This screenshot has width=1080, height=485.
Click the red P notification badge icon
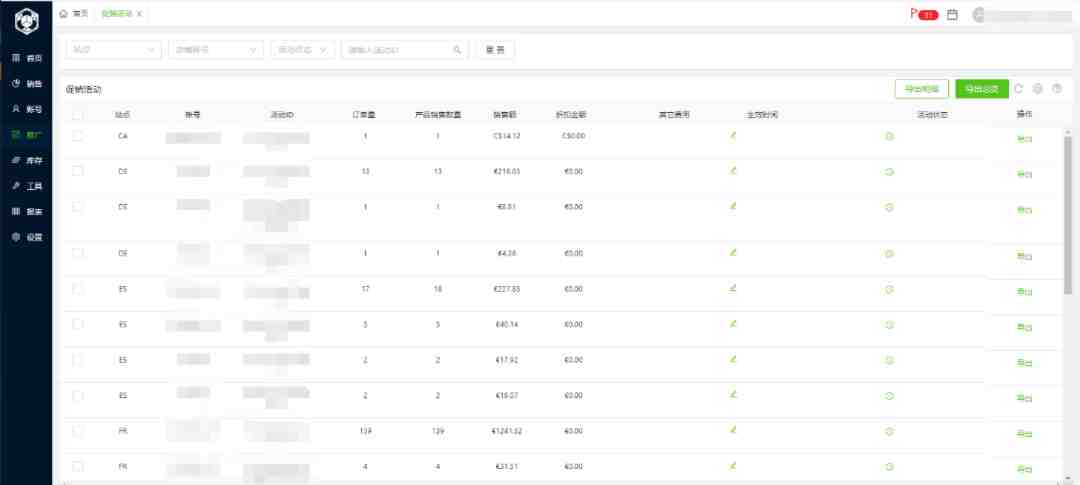pyautogui.click(x=924, y=14)
